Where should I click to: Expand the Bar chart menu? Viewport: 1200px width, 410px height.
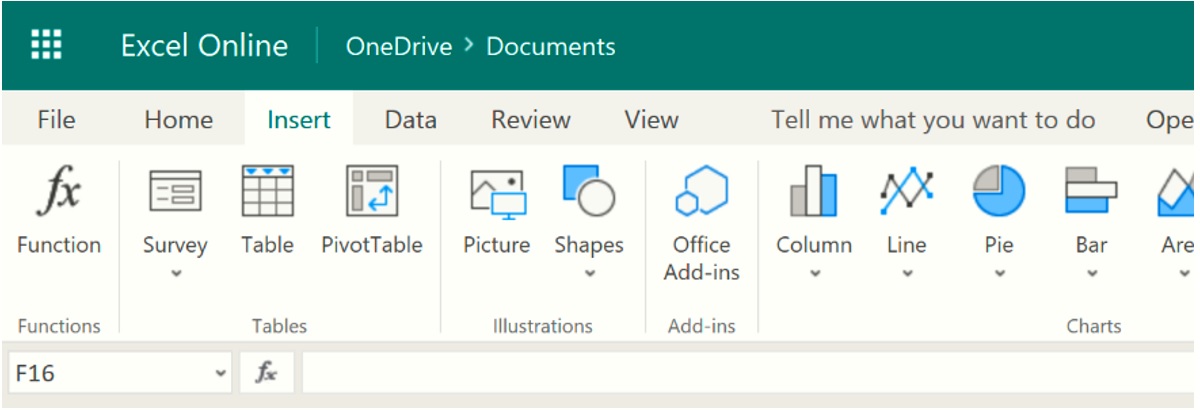click(1091, 273)
